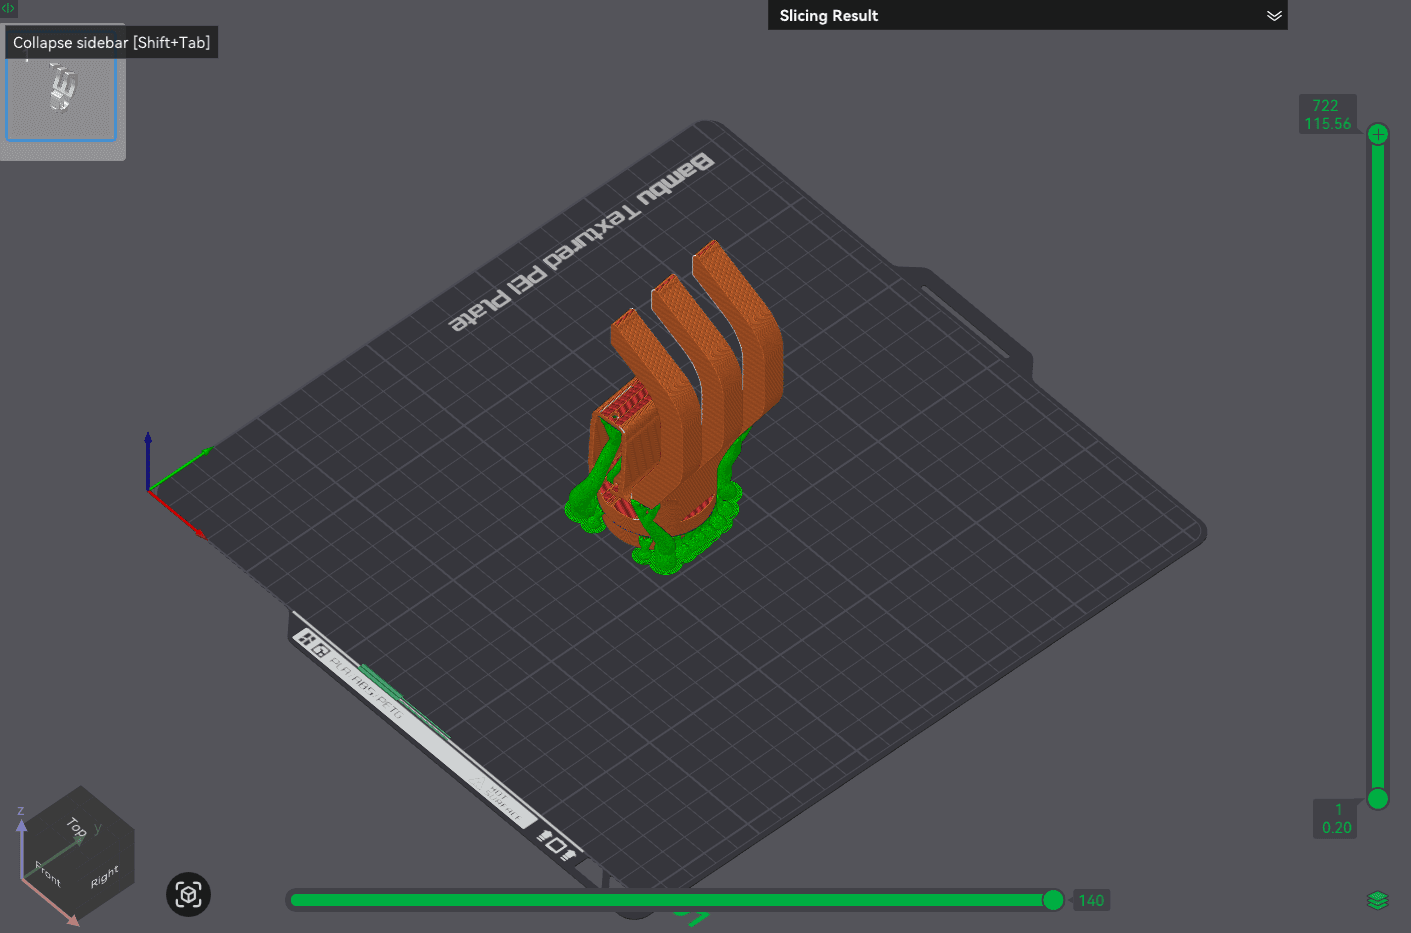The width and height of the screenshot is (1411, 933).
Task: Select the plate 1 tab thumbnail
Action: click(x=62, y=97)
